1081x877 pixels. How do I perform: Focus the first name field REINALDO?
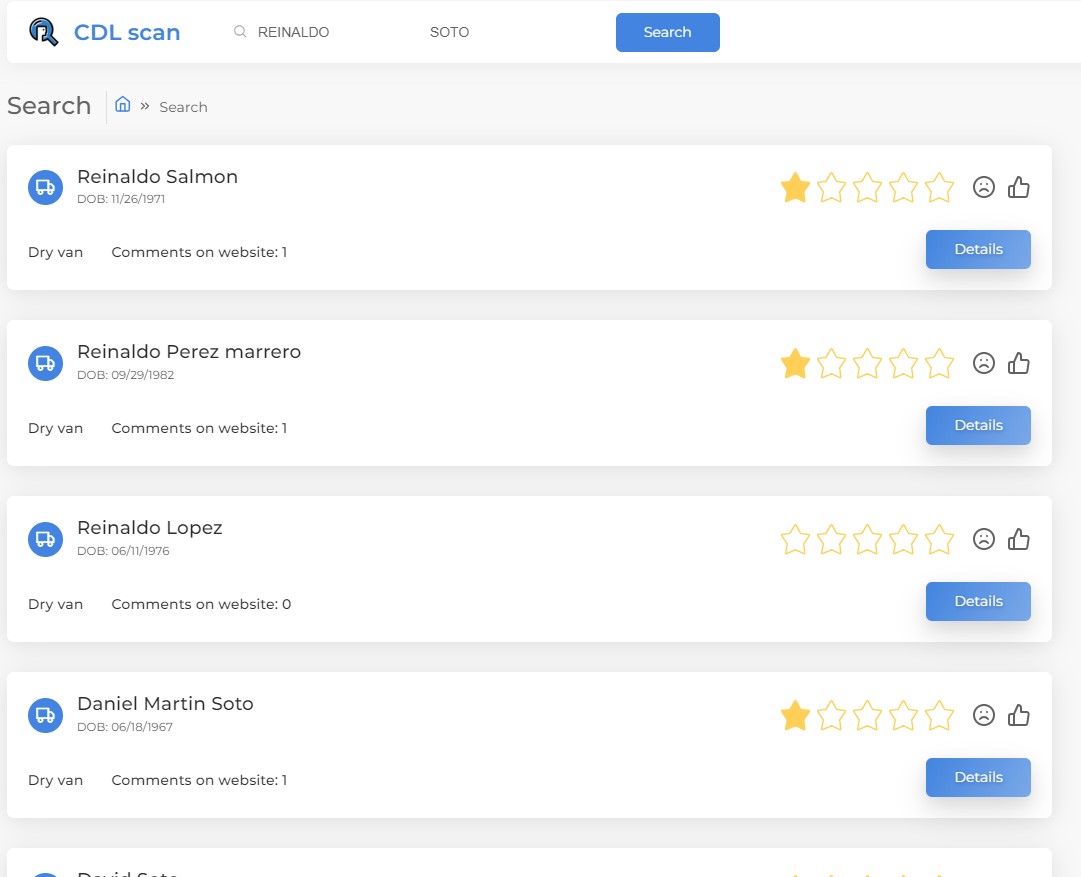[x=320, y=32]
